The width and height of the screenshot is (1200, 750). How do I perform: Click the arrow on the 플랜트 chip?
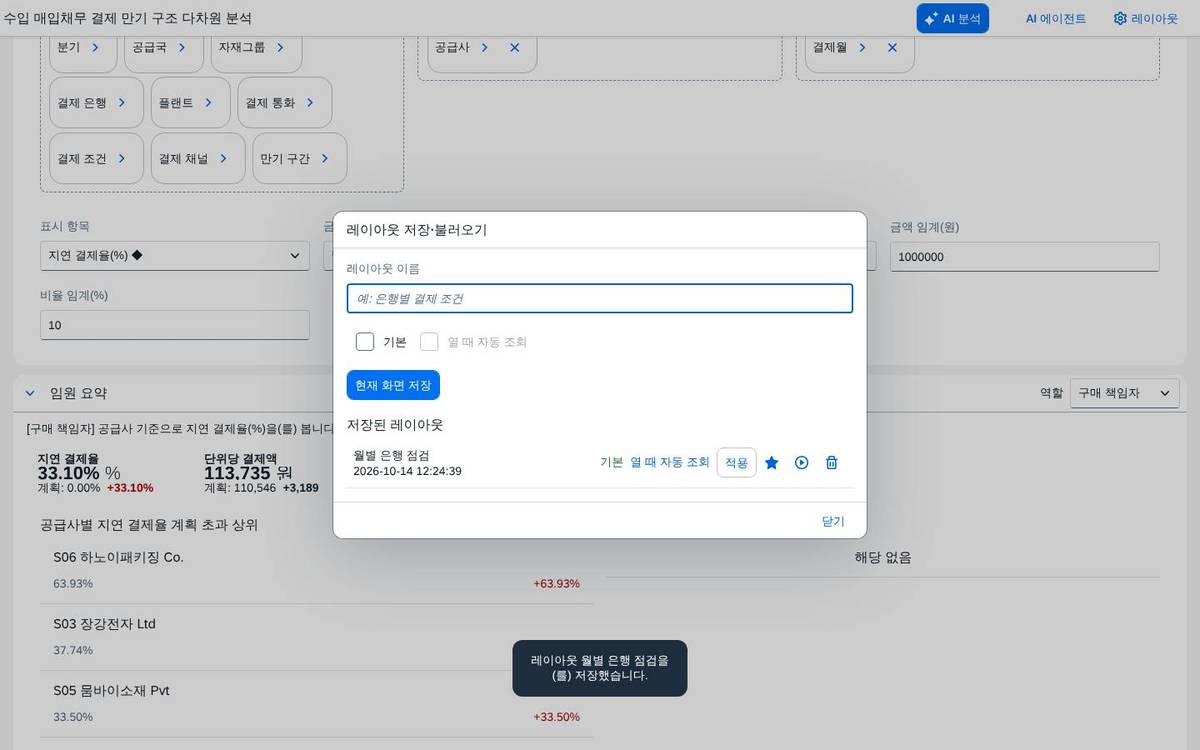pos(208,102)
